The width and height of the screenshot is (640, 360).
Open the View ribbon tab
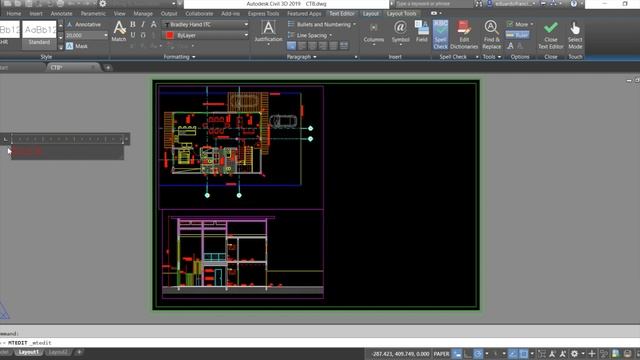tap(120, 13)
